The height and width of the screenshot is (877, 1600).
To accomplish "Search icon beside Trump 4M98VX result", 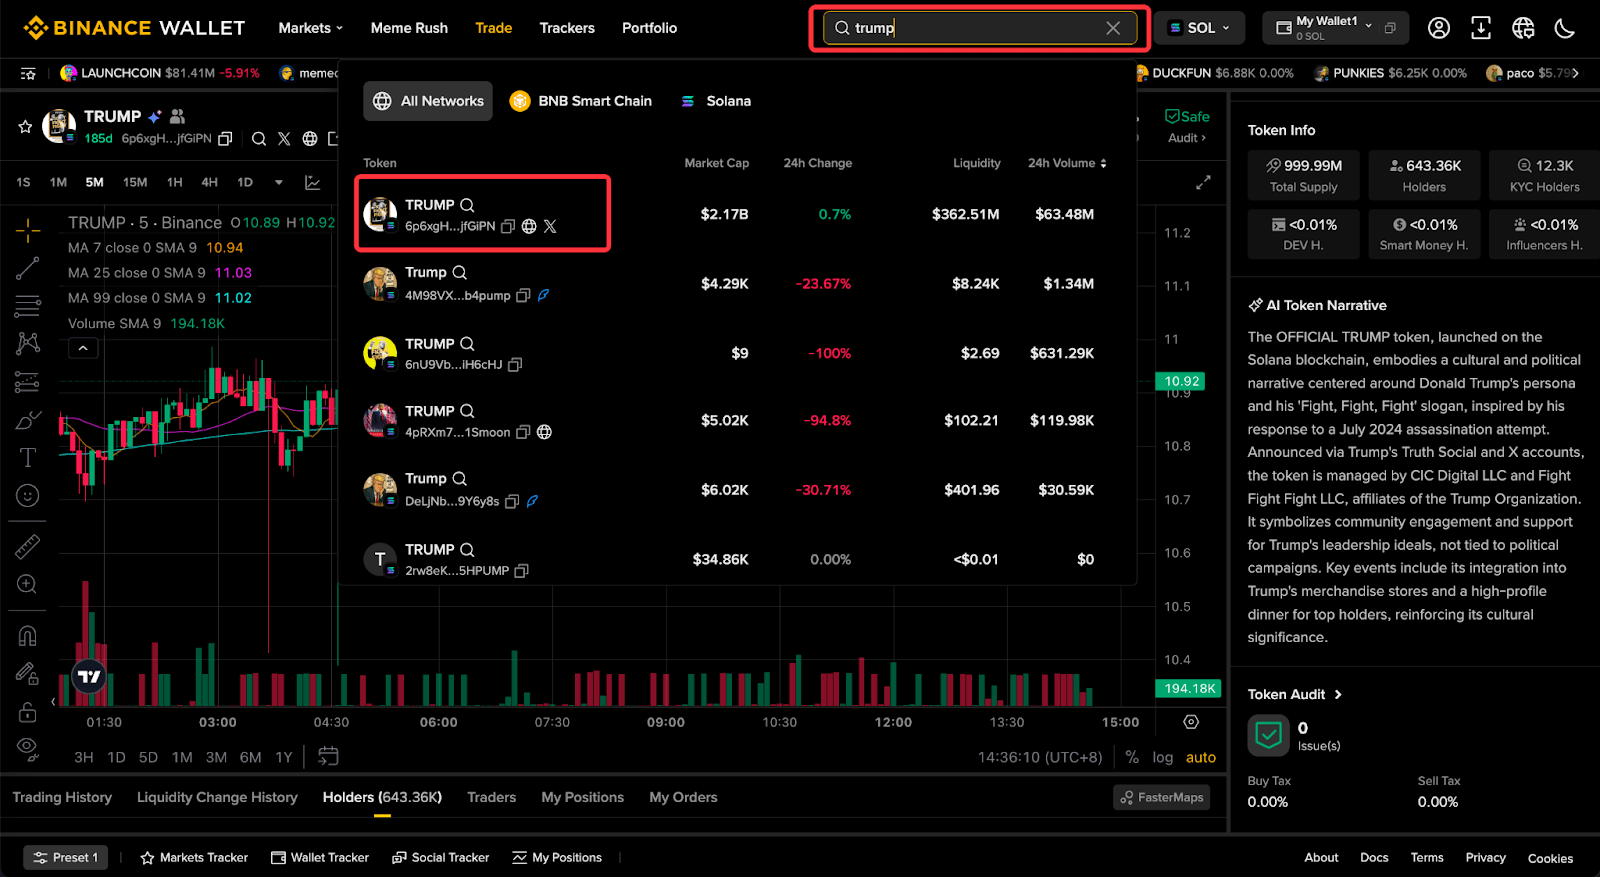I will tap(460, 272).
